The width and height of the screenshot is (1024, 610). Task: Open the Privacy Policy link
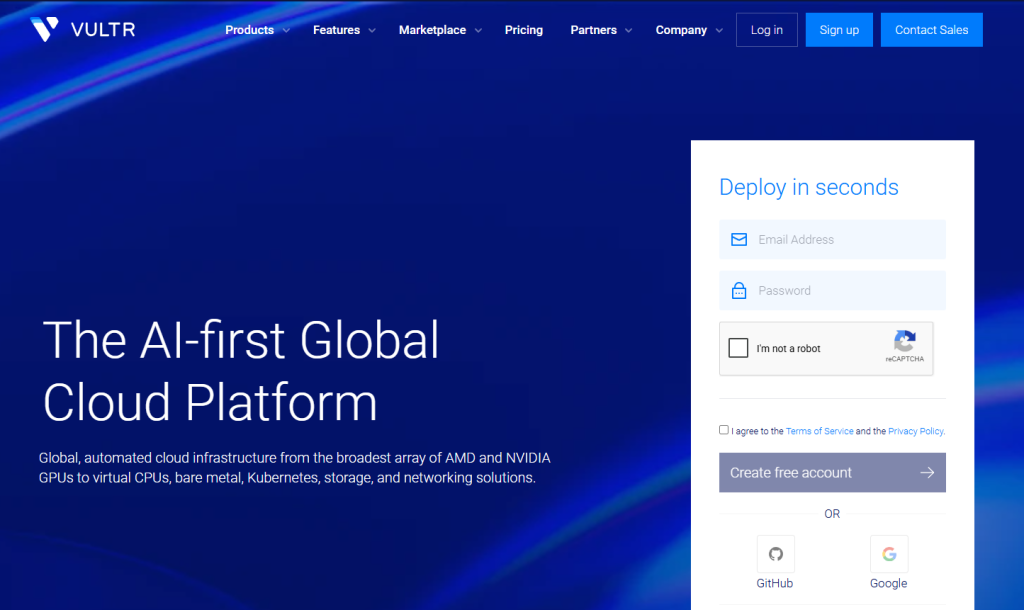(916, 431)
